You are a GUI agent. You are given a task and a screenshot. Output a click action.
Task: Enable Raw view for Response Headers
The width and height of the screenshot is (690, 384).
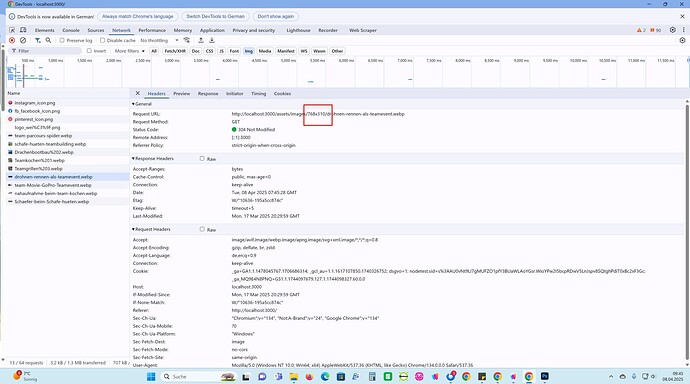pyautogui.click(x=202, y=158)
